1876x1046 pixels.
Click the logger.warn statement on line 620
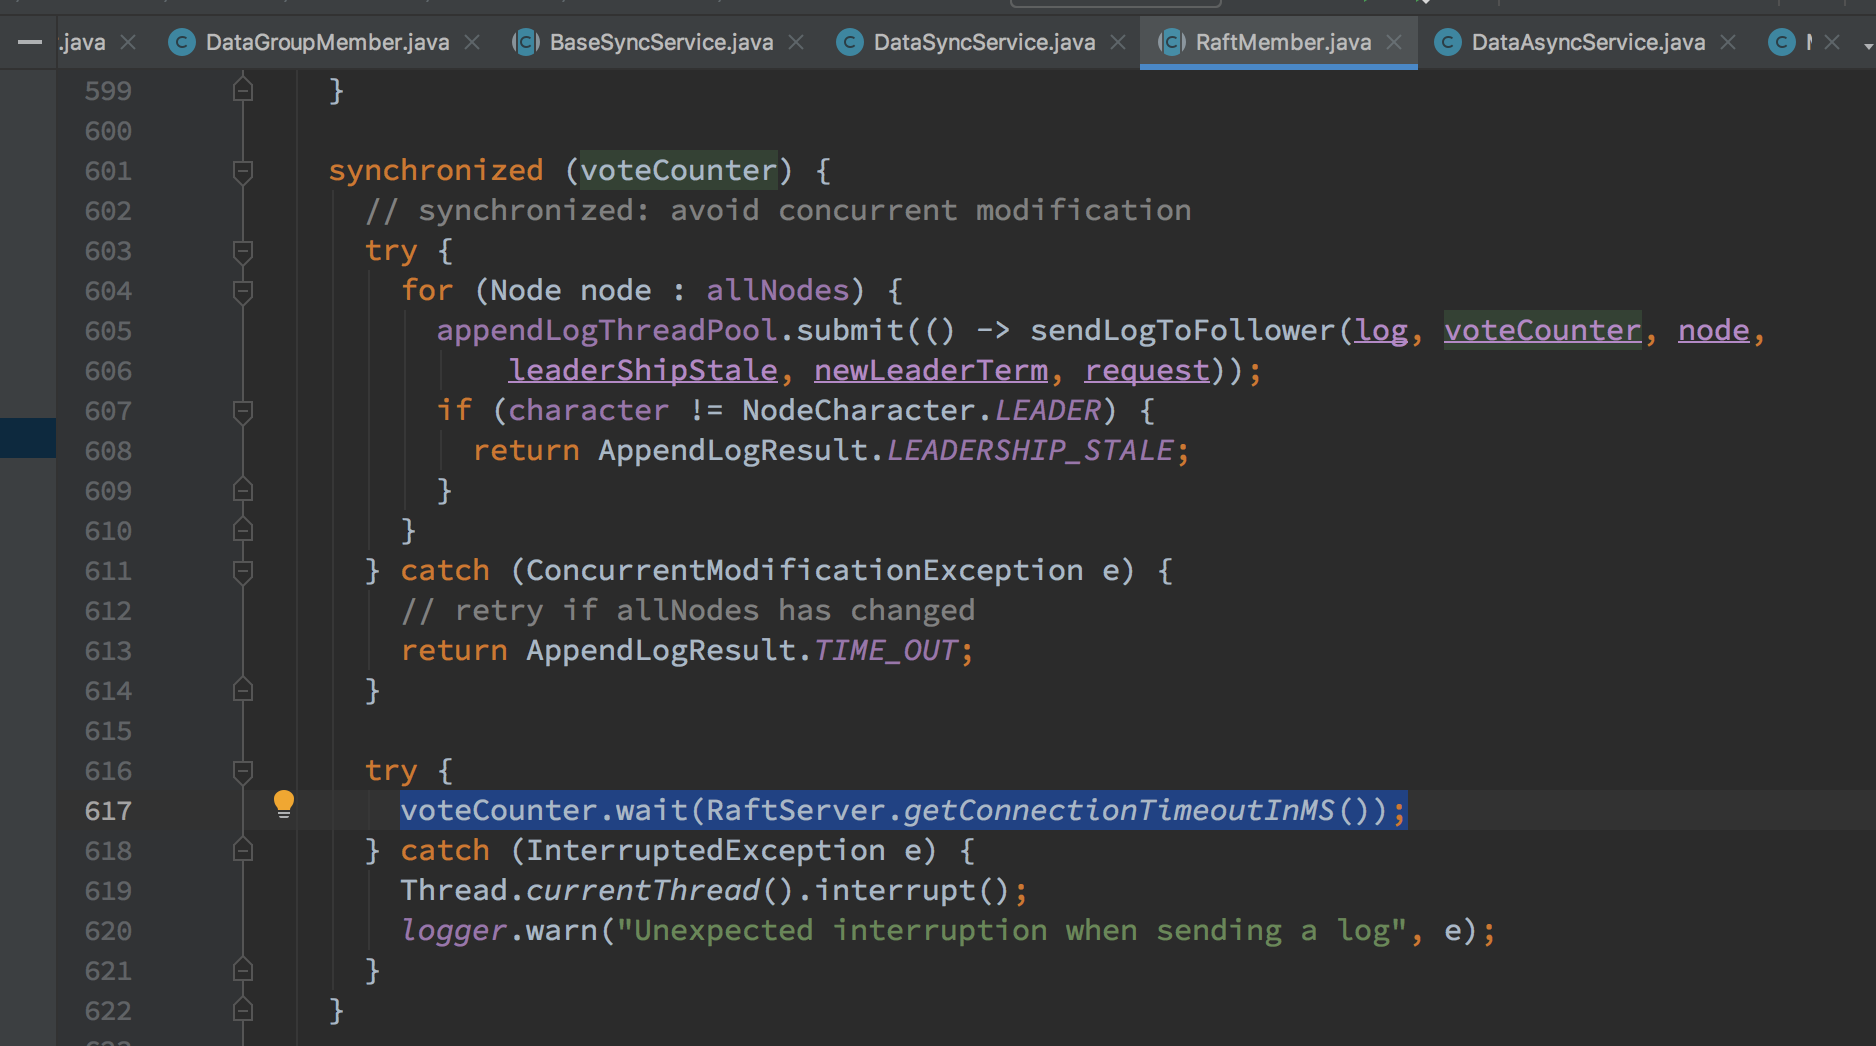[x=948, y=930]
